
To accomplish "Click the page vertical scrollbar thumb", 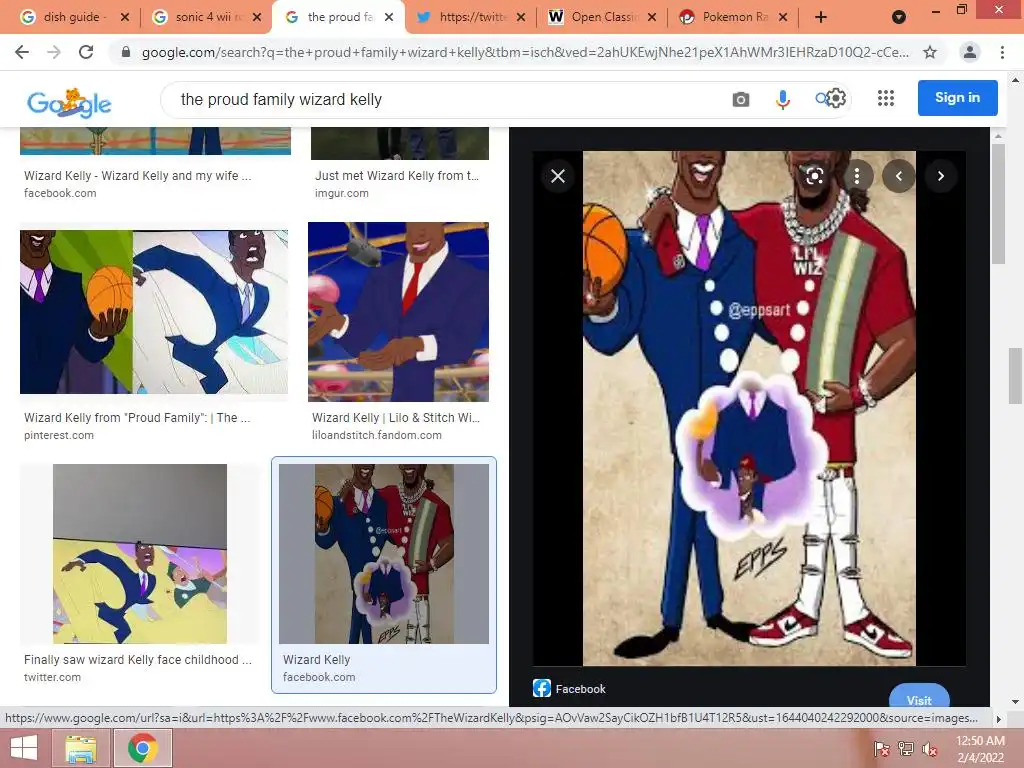I will coord(1015,376).
